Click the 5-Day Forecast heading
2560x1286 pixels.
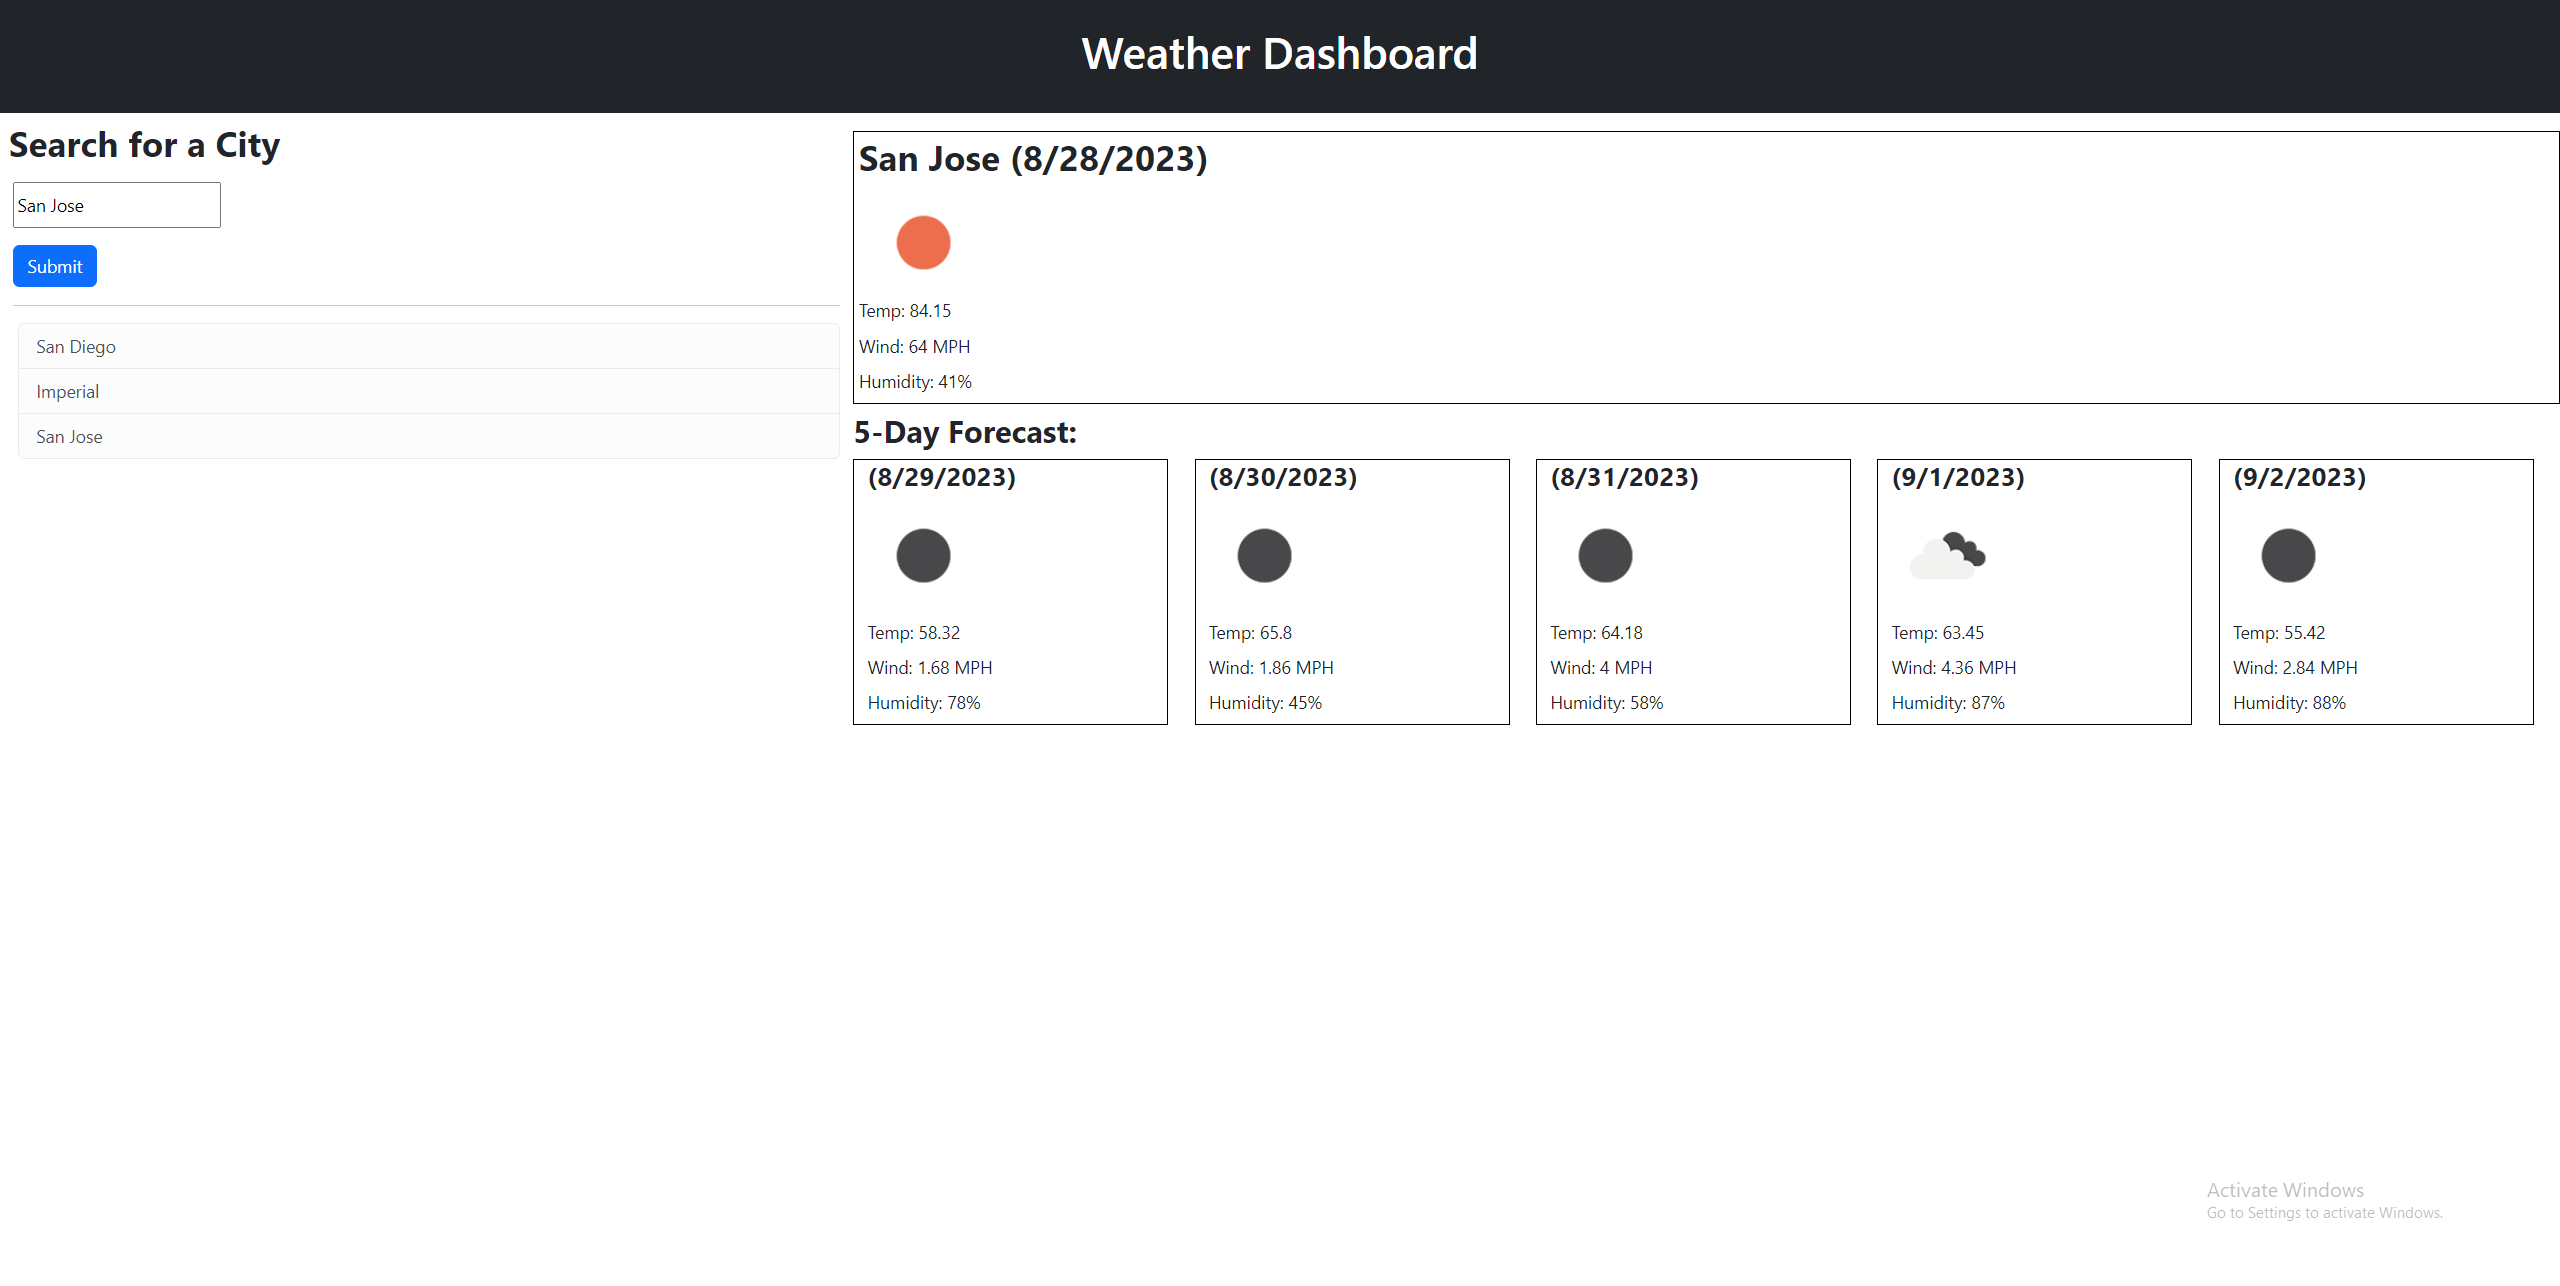(966, 432)
